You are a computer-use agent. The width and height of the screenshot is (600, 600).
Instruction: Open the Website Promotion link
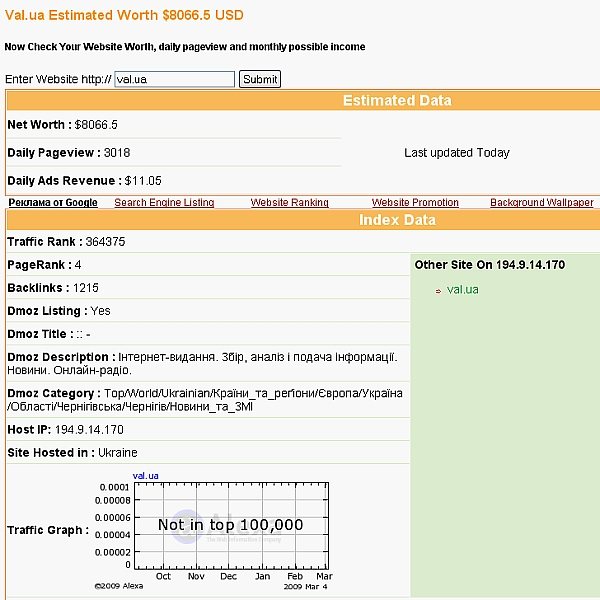coord(415,203)
